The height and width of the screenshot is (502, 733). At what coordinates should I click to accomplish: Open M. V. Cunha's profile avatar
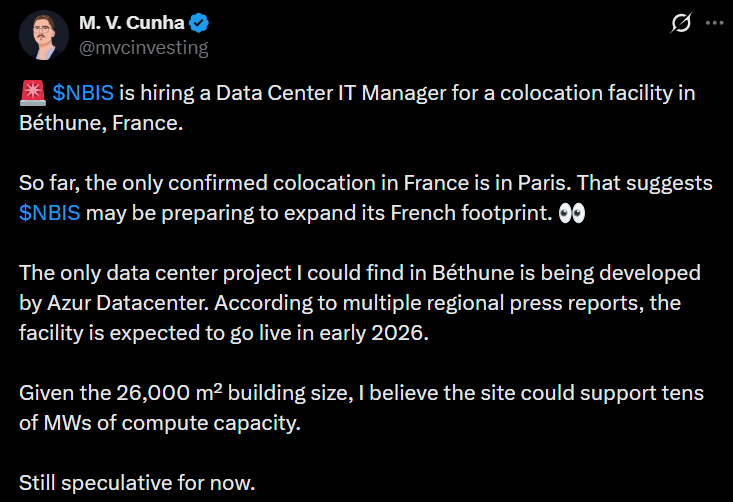(42, 34)
